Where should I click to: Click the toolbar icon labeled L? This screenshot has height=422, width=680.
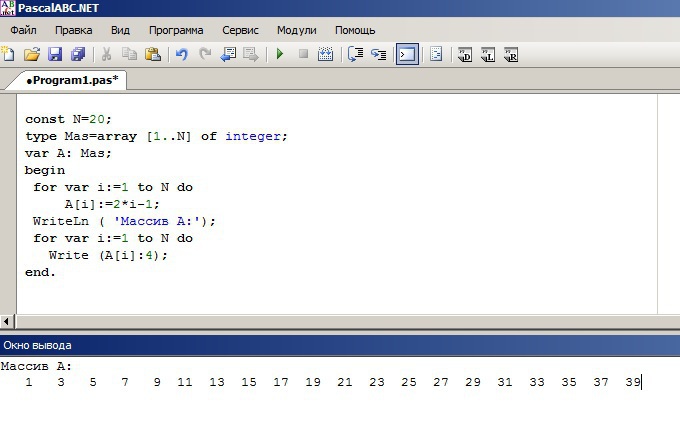pyautogui.click(x=488, y=55)
